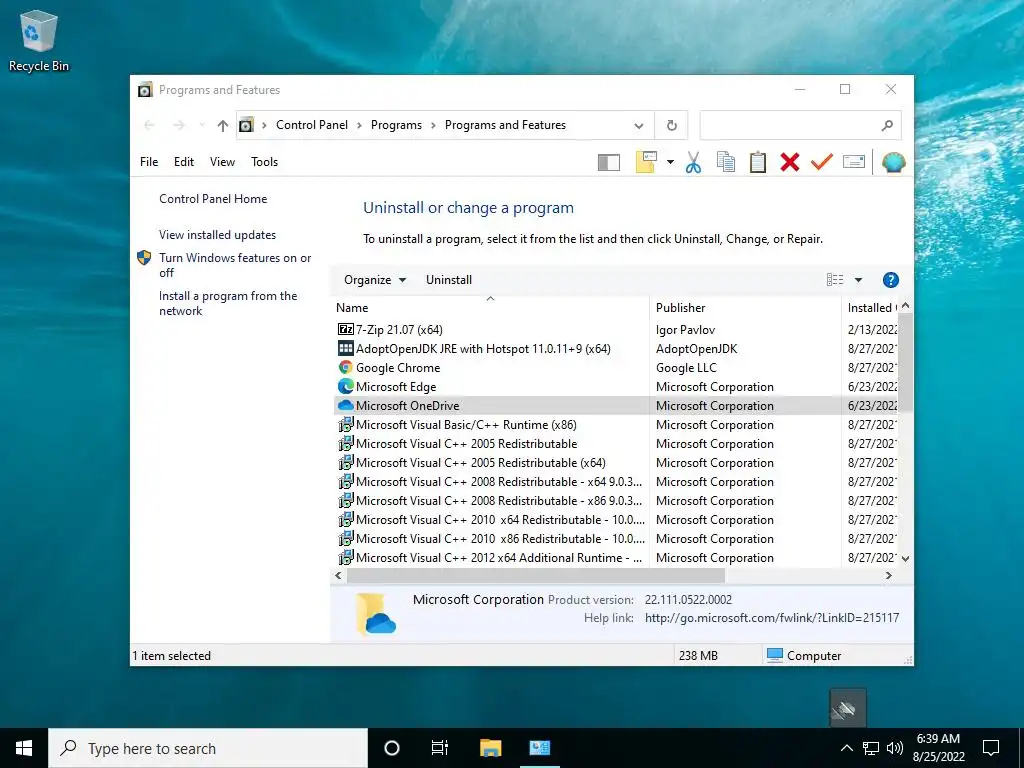Click the horizontal scrollbar left arrow
Image resolution: width=1024 pixels, height=768 pixels.
[338, 575]
